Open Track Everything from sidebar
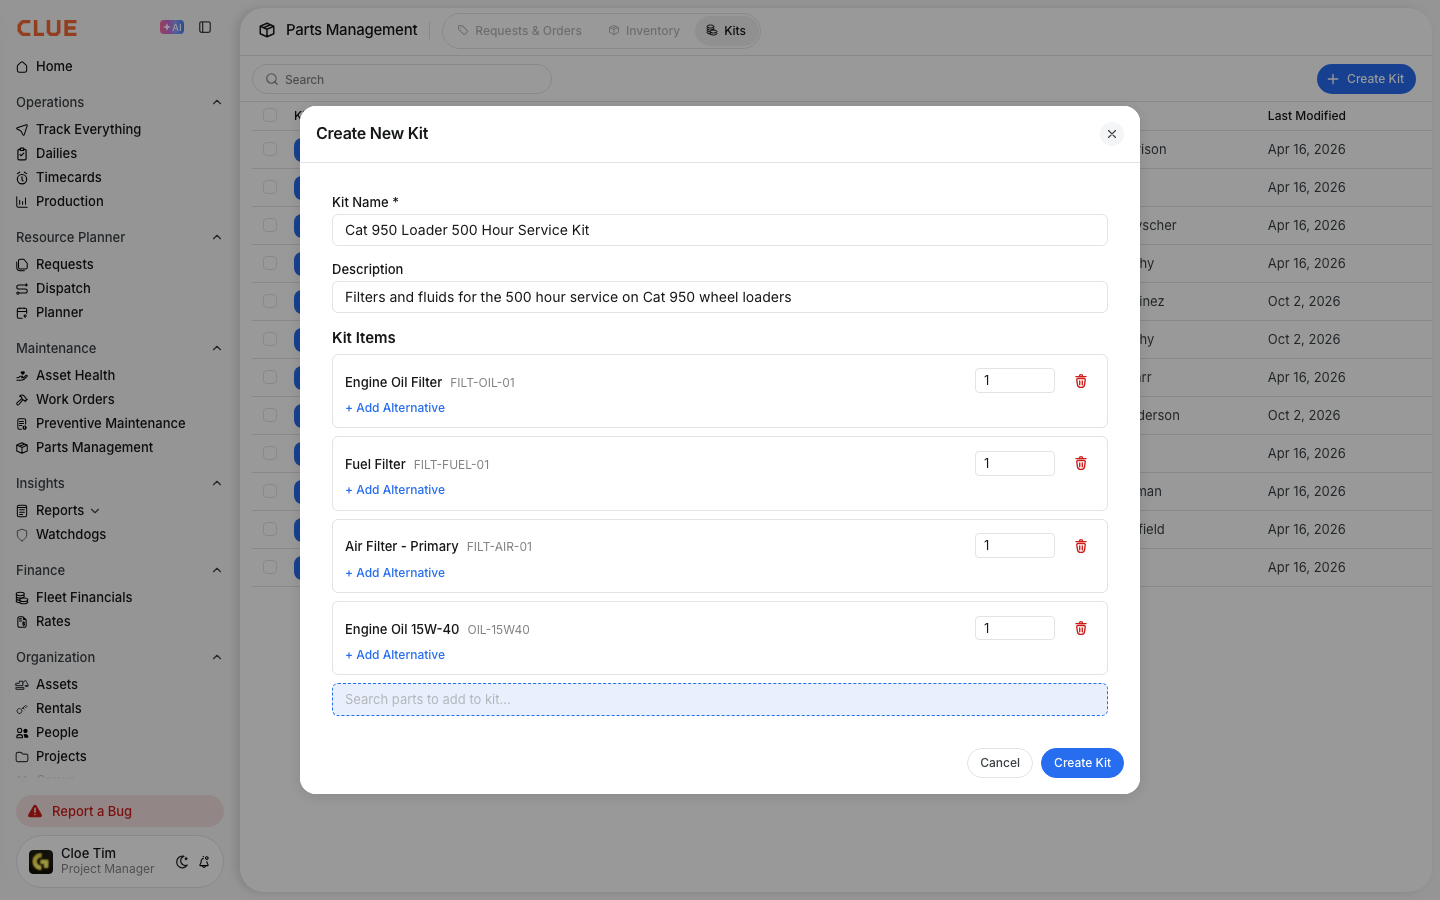Viewport: 1440px width, 900px height. pyautogui.click(x=88, y=129)
